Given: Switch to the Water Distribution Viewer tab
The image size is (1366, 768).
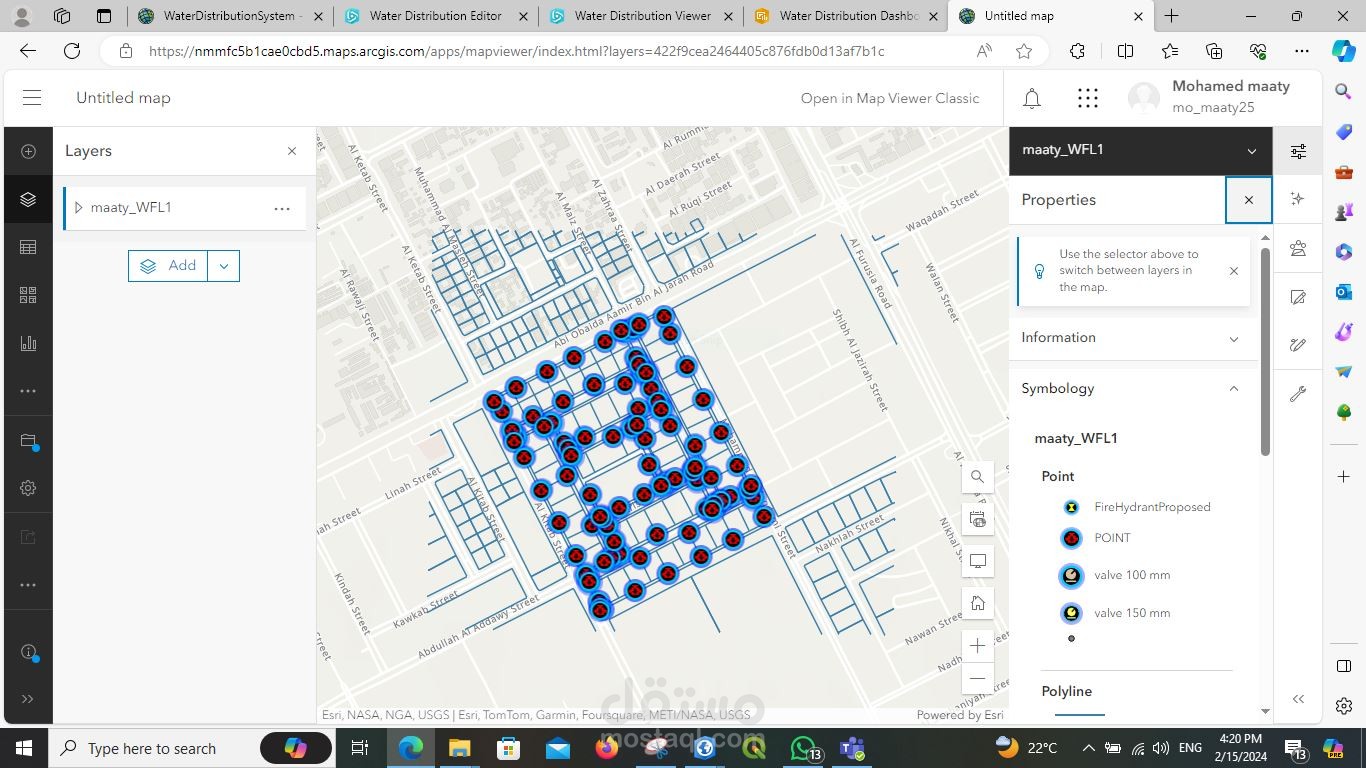Looking at the screenshot, I should pyautogui.click(x=640, y=16).
